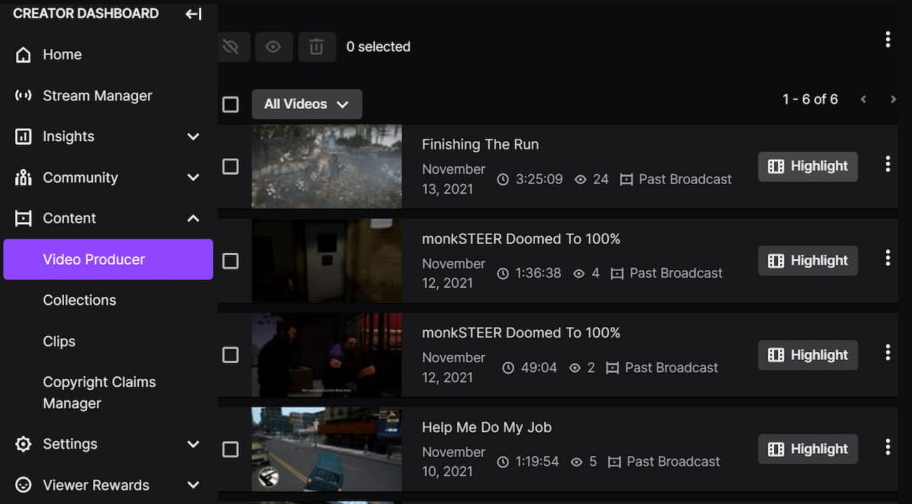Screen dimensions: 912x504
Task: Open three-dot menu for Help Me Do My Job
Action: point(888,447)
